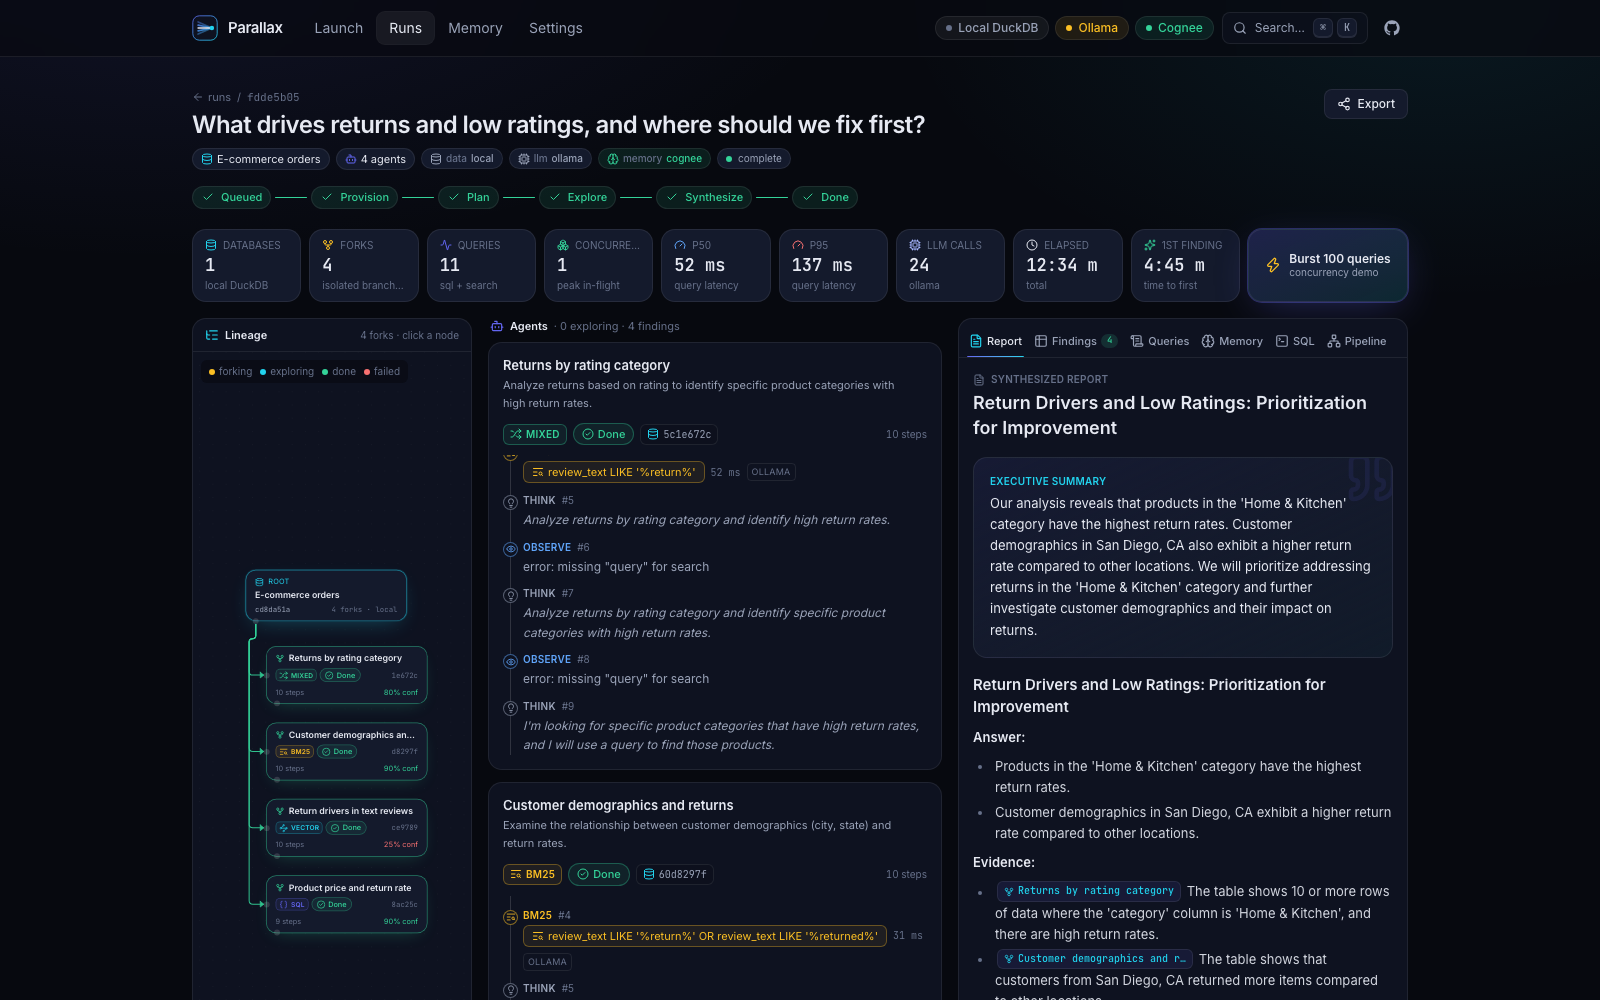Image resolution: width=1600 pixels, height=1000 pixels.
Task: Click the Queries pulse icon
Action: click(446, 245)
